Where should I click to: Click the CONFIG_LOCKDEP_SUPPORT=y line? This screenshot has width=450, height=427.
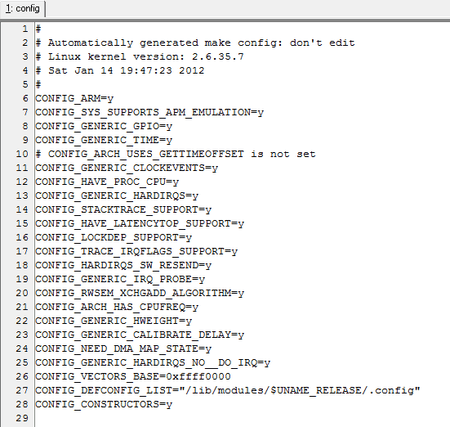pyautogui.click(x=114, y=238)
